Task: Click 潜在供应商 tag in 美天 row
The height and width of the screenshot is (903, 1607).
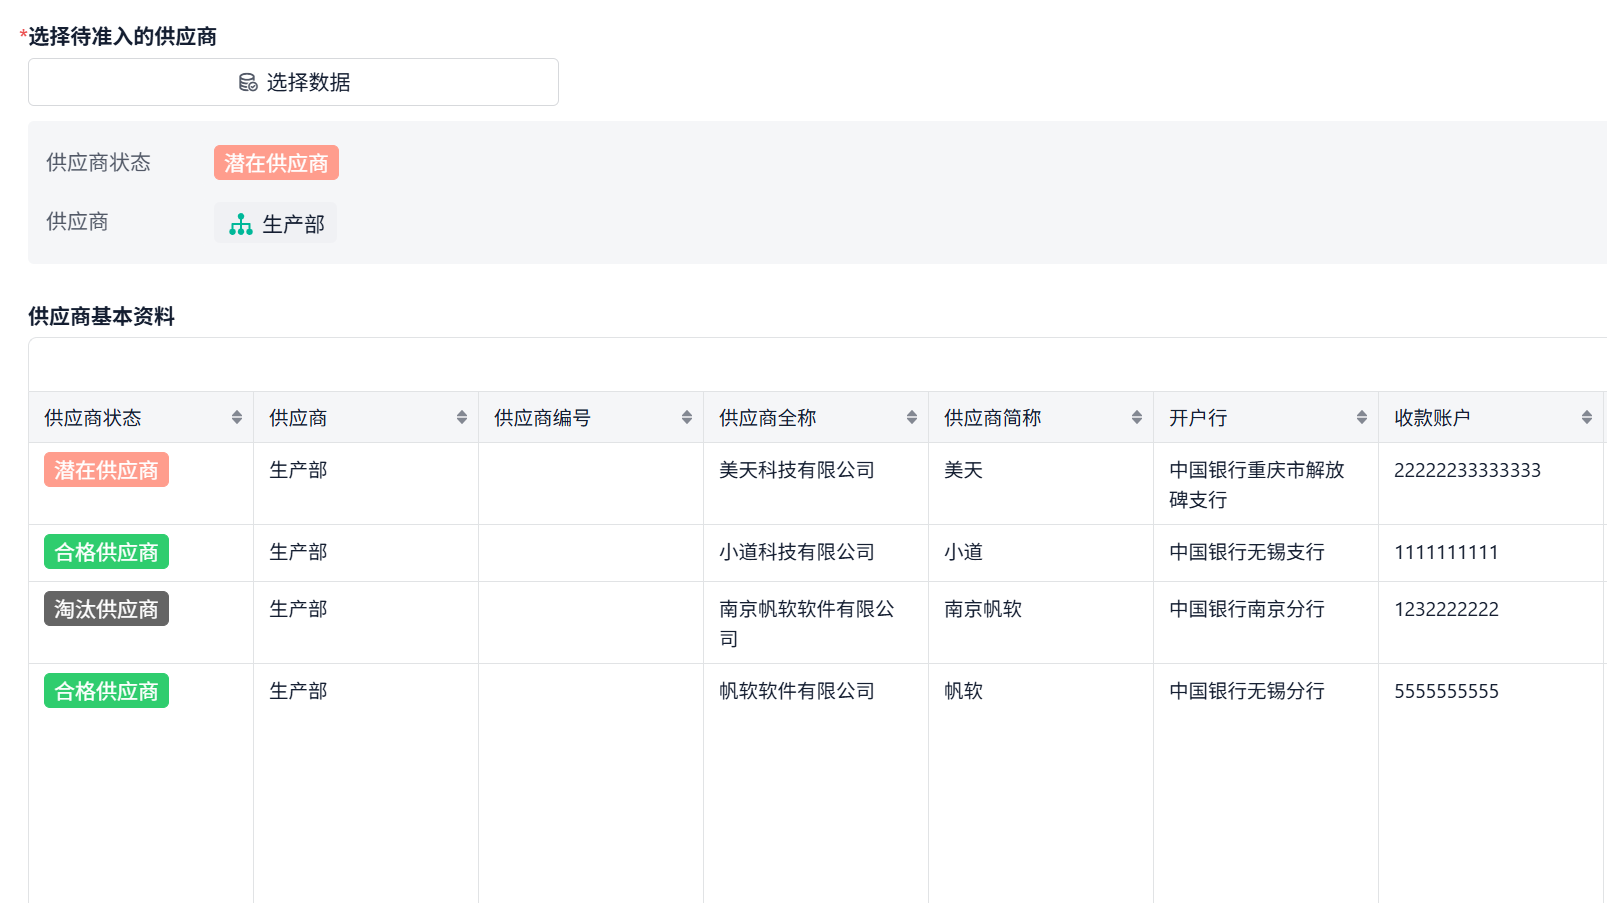Action: click(106, 470)
